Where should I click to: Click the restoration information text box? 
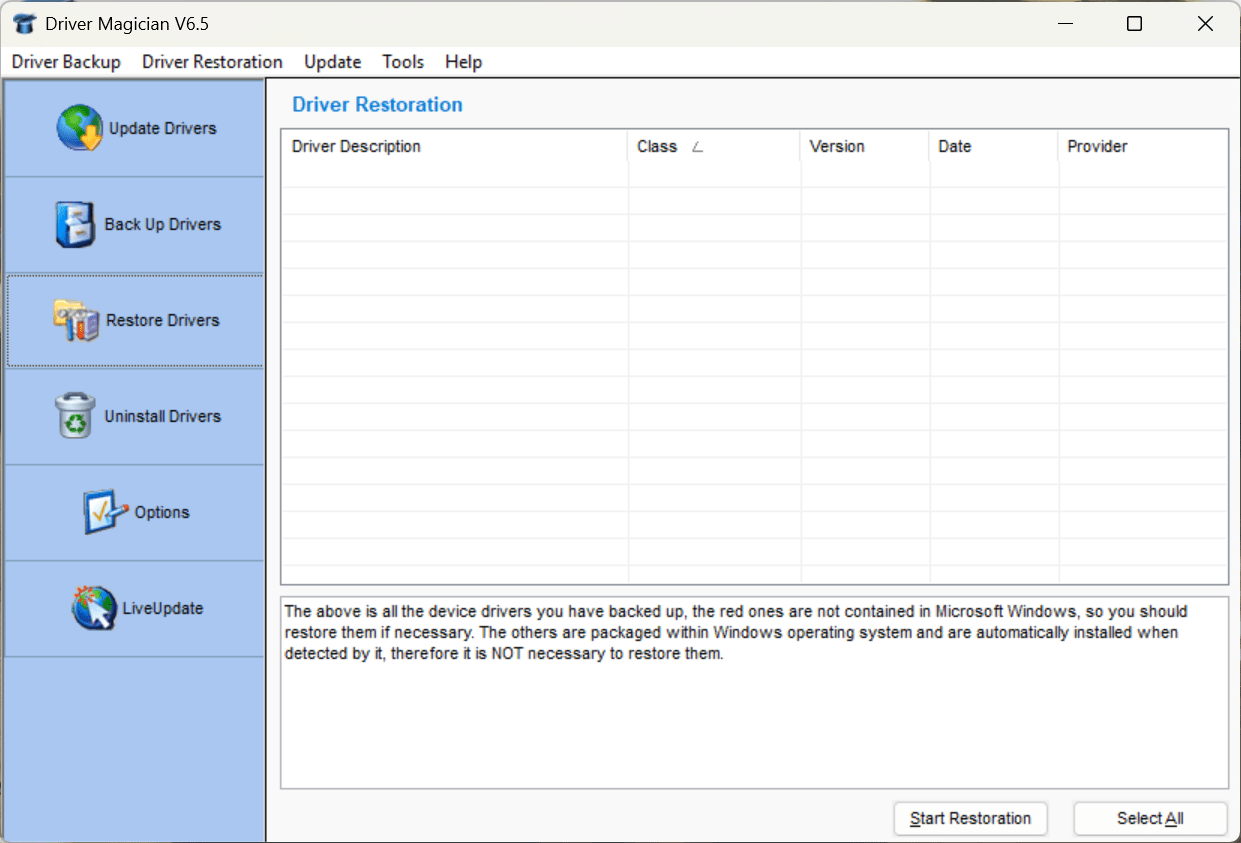(x=754, y=693)
